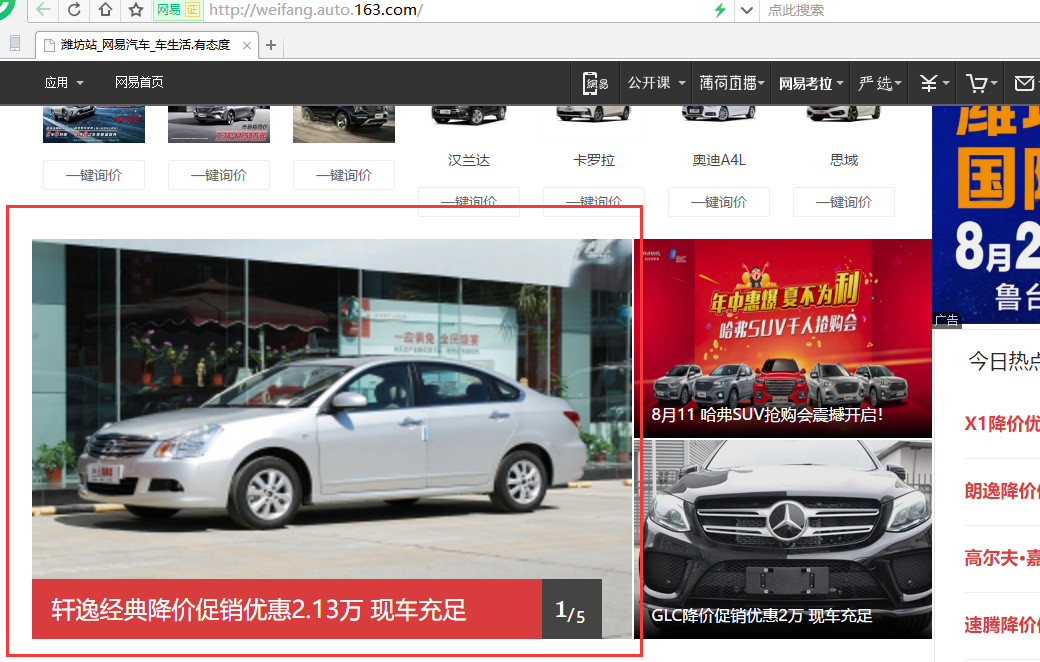
Task: Click 一键询价 under dark SUV thumbnail
Action: pos(344,175)
